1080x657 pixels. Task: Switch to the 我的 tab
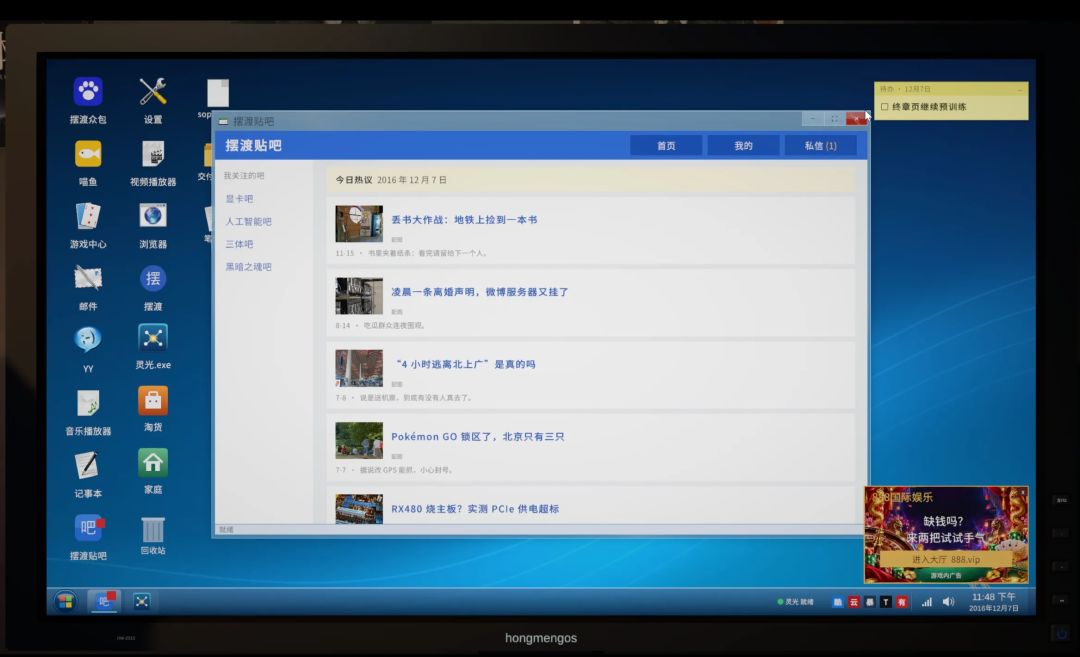[x=743, y=146]
